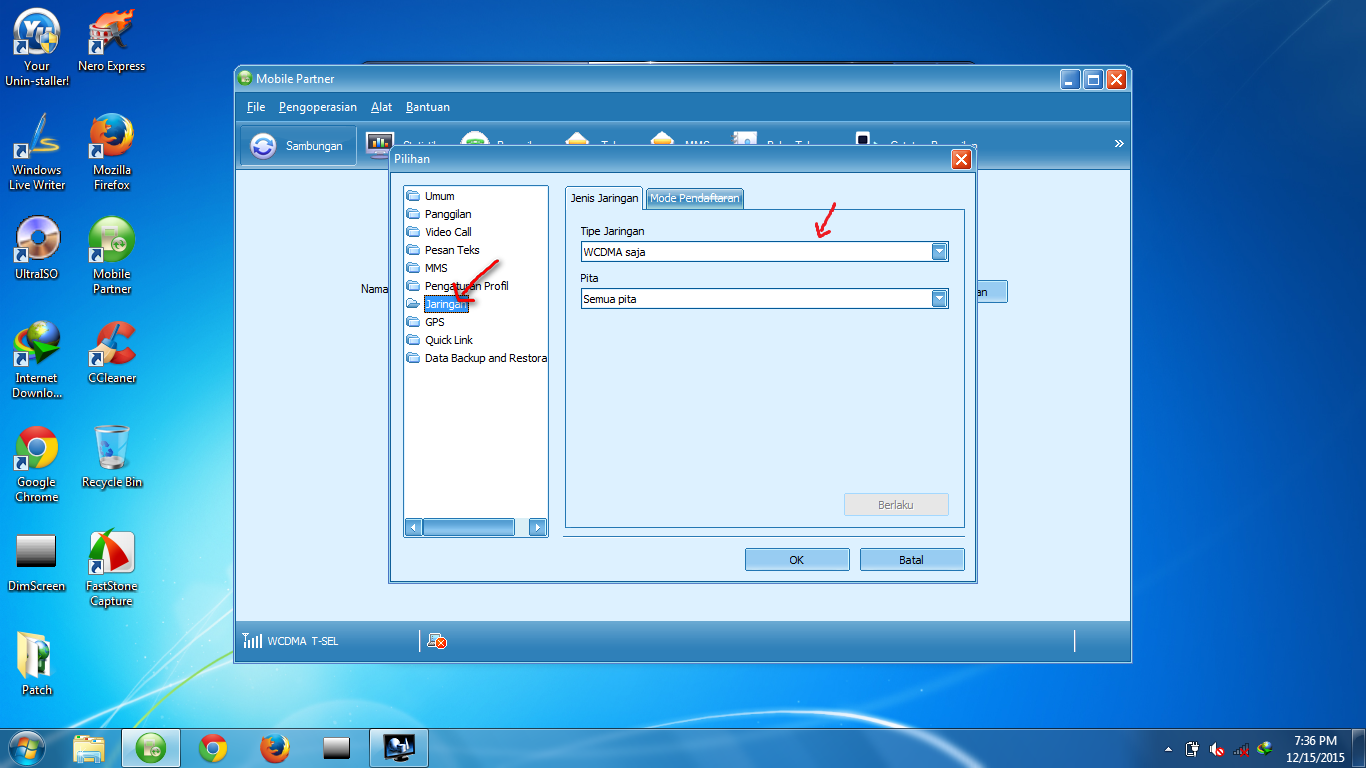
Task: Click the WCDMA saja combo box field
Action: point(764,252)
